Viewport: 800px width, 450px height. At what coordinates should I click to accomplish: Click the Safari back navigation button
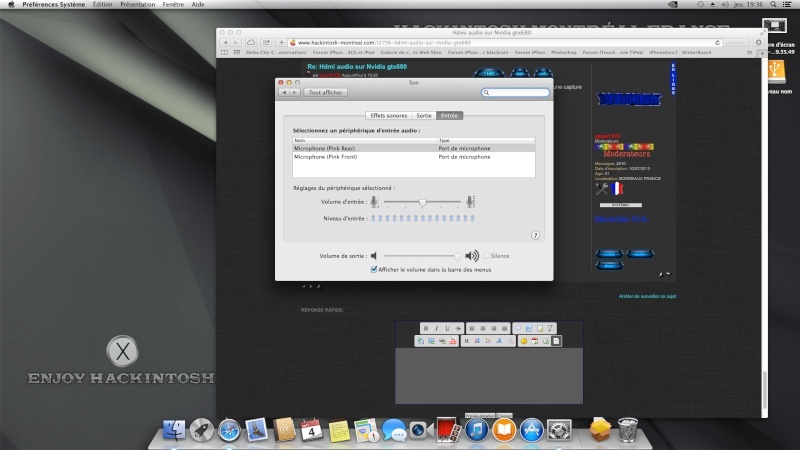[226, 42]
